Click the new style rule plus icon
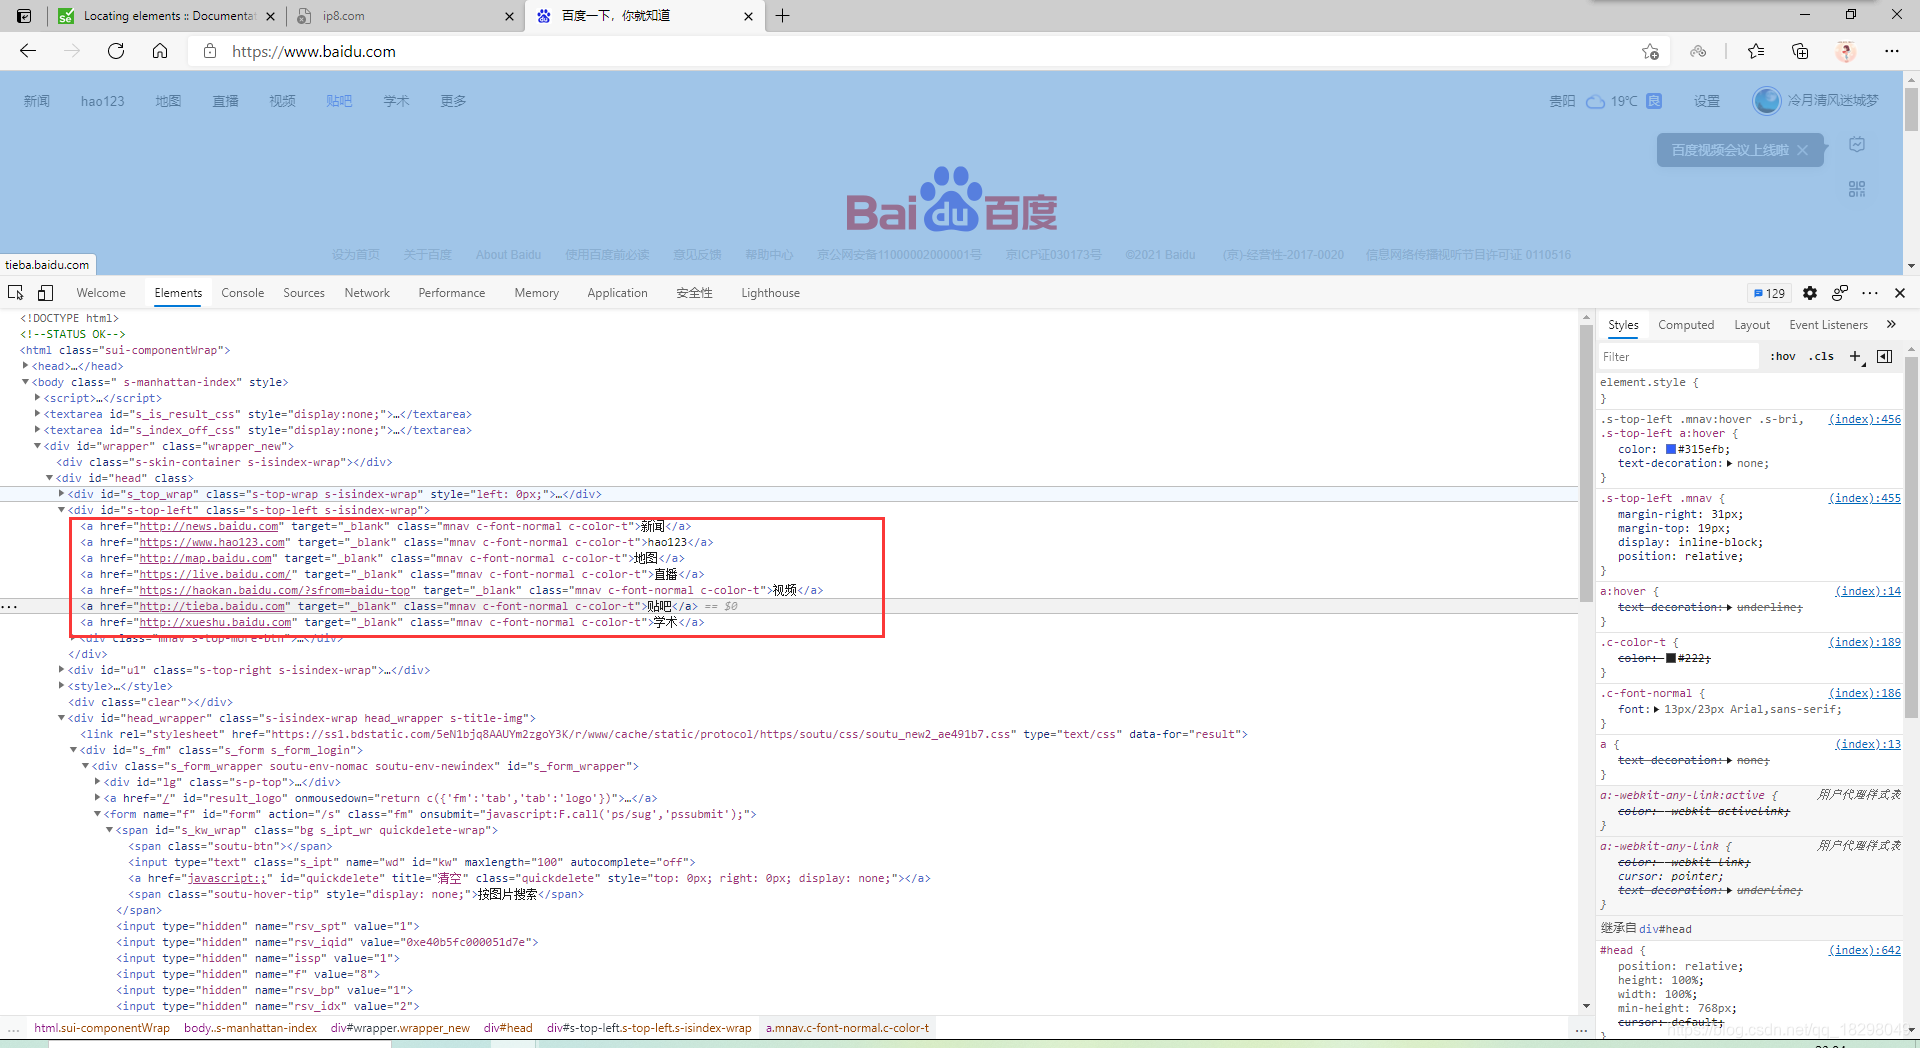The height and width of the screenshot is (1048, 1920). click(1855, 356)
